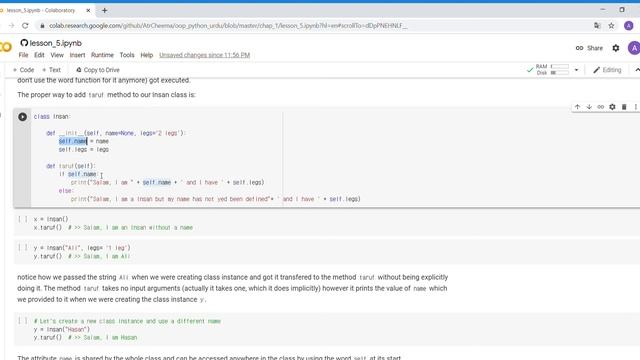Move the selected cell down
This screenshot has height=360, width=640.
pos(589,107)
